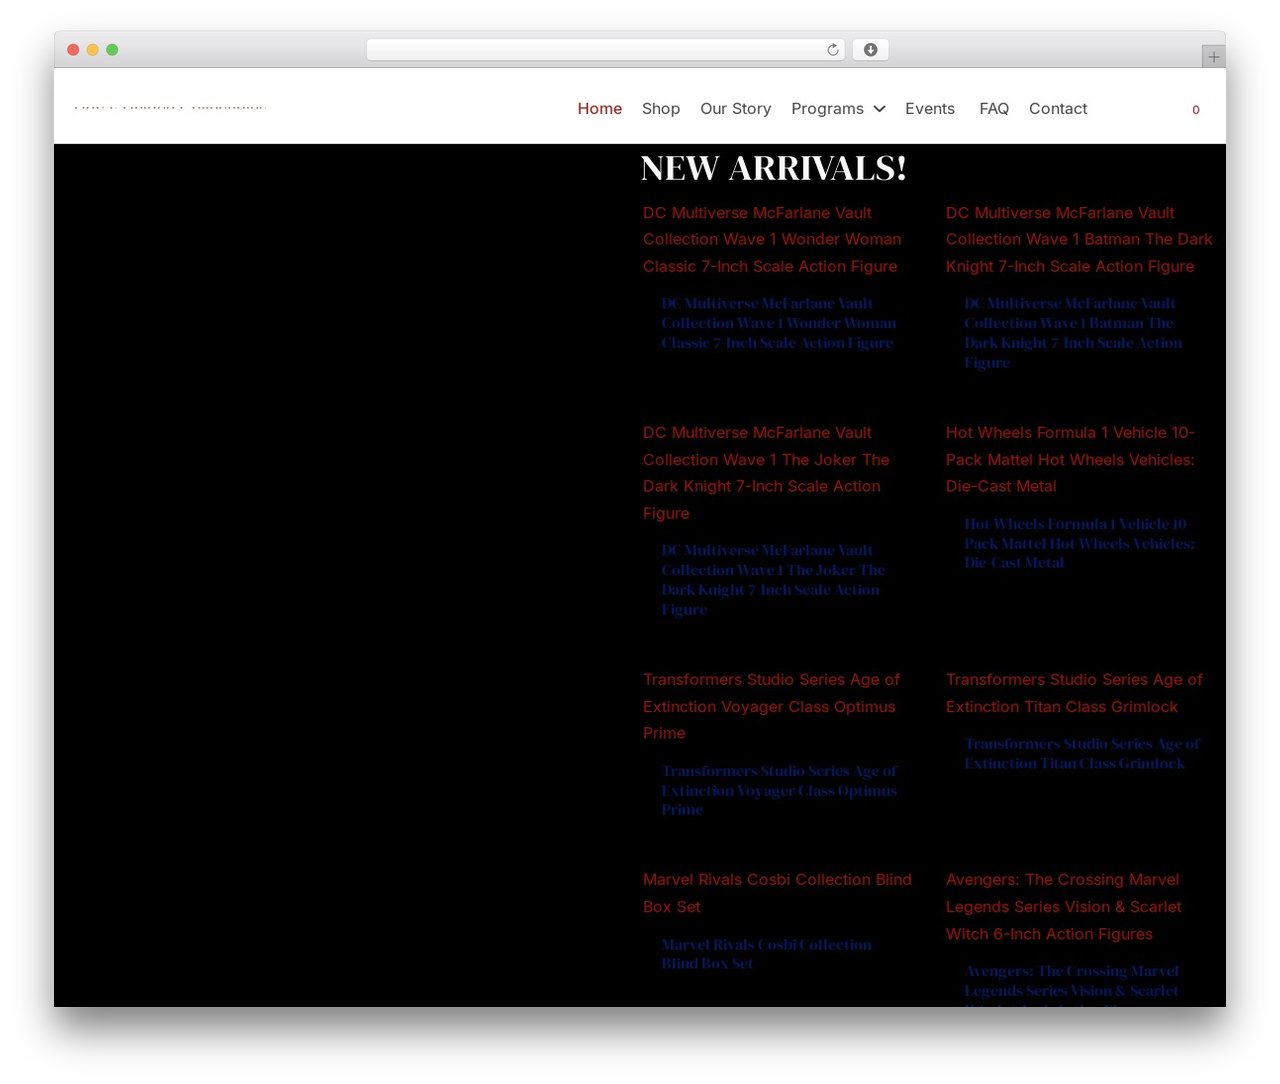Click the browser download icon
Screen dimensions: 1280x1084
(x=870, y=50)
